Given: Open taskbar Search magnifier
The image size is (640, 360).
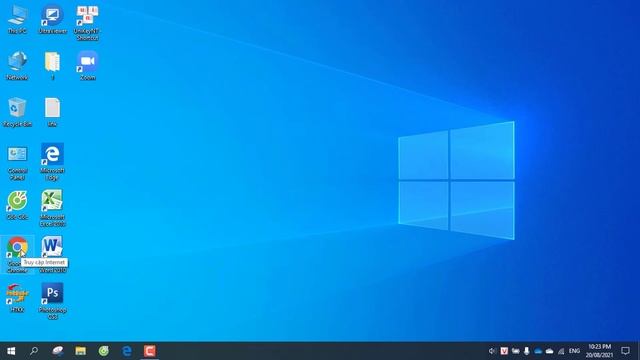Looking at the screenshot, I should click(34, 351).
